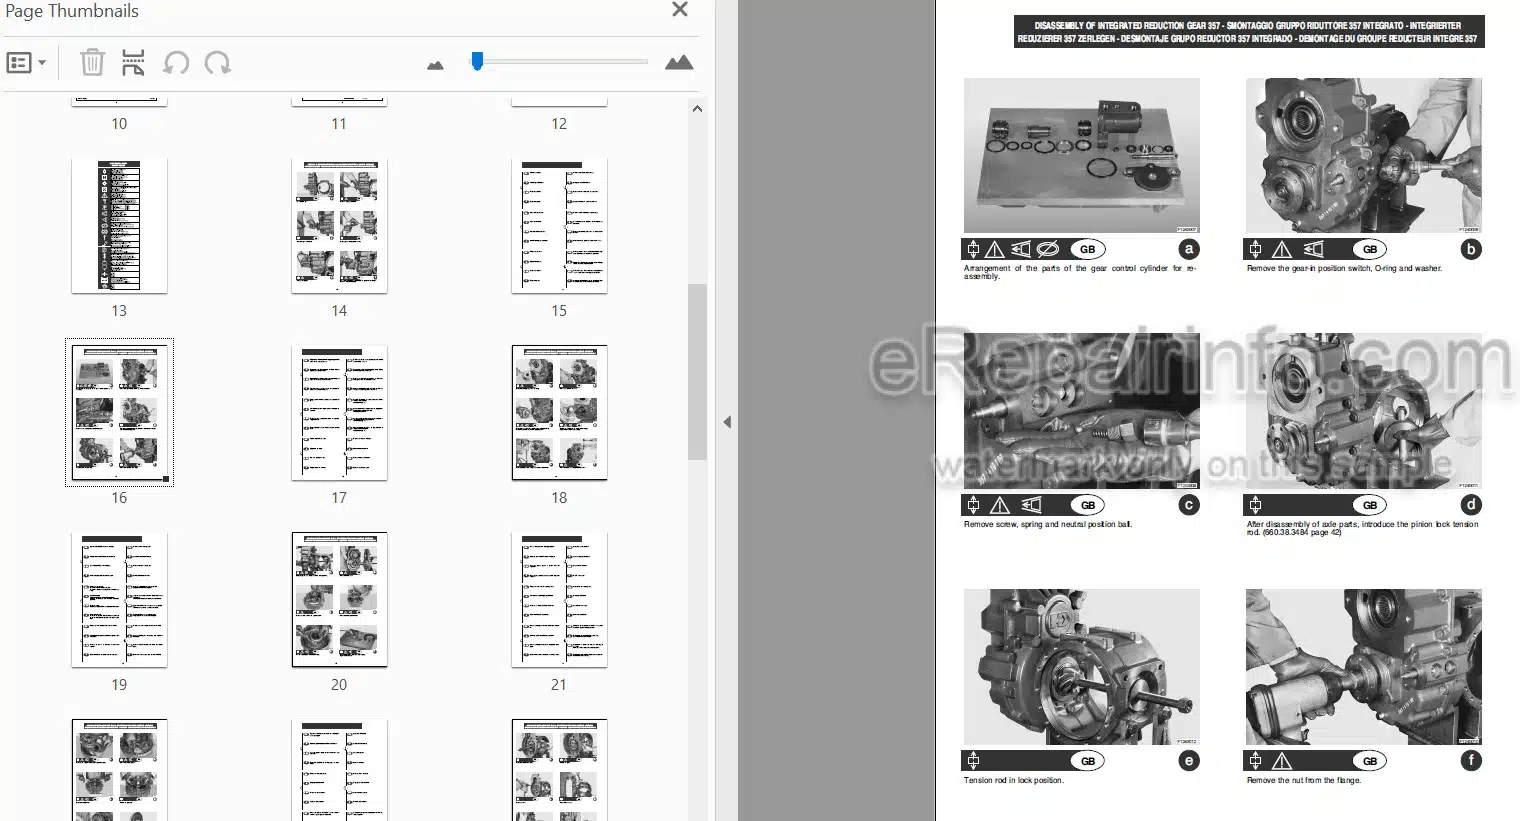Click photo e of tension rod locked
The width and height of the screenshot is (1520, 821).
1081,667
